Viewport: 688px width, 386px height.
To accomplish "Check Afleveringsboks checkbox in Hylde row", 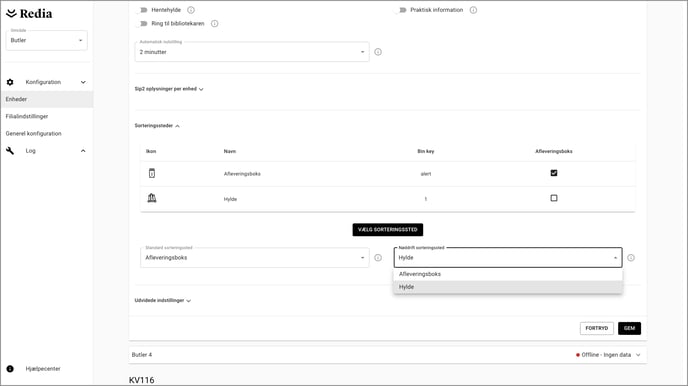I will [x=554, y=198].
